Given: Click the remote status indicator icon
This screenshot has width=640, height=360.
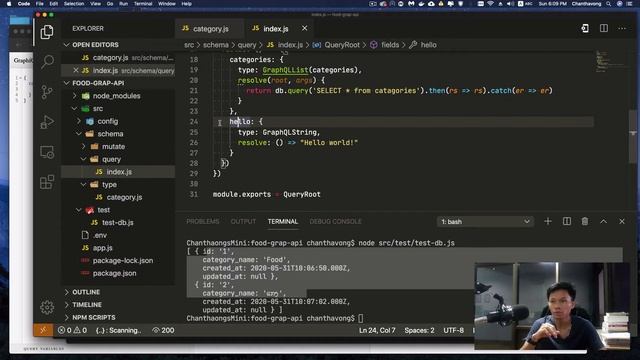Looking at the screenshot, I should [x=43, y=330].
